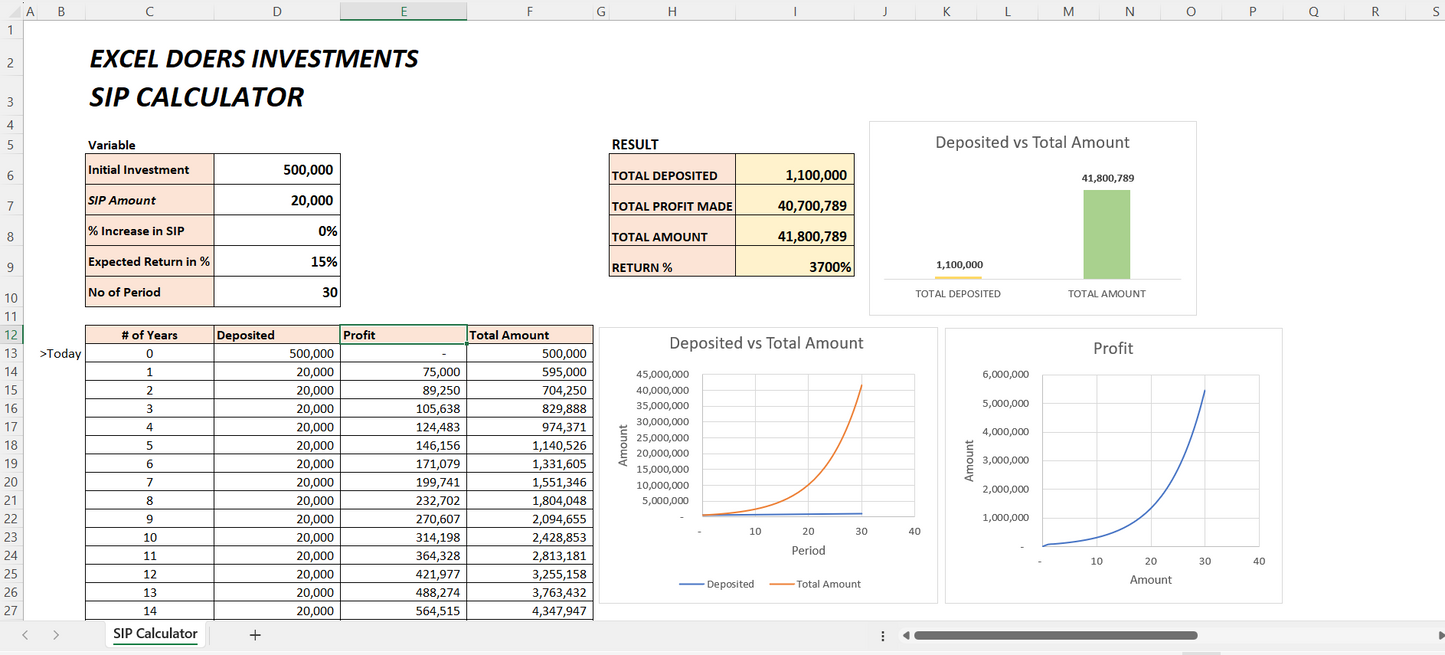
Task: Click the horizontal scrollbar thumb
Action: coord(1055,635)
